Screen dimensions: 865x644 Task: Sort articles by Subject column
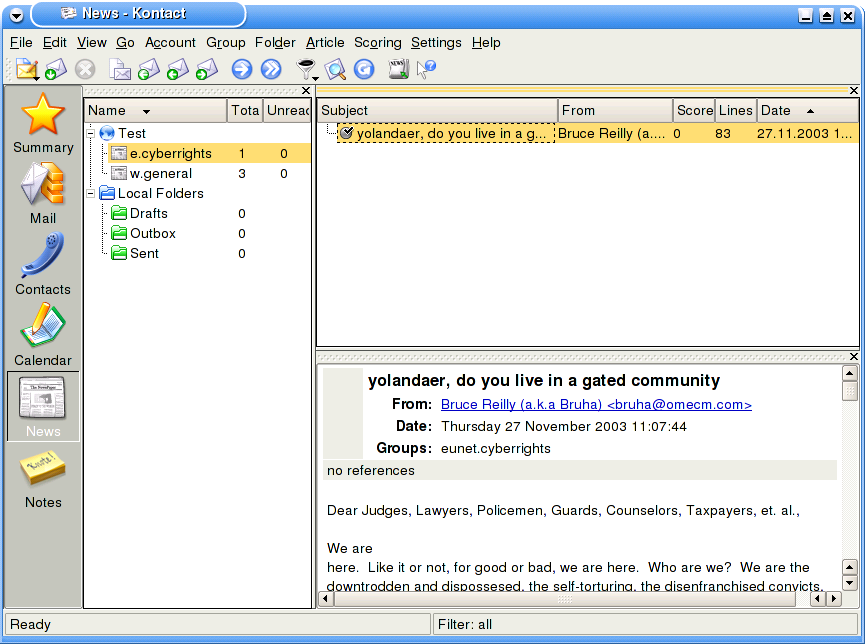click(437, 110)
